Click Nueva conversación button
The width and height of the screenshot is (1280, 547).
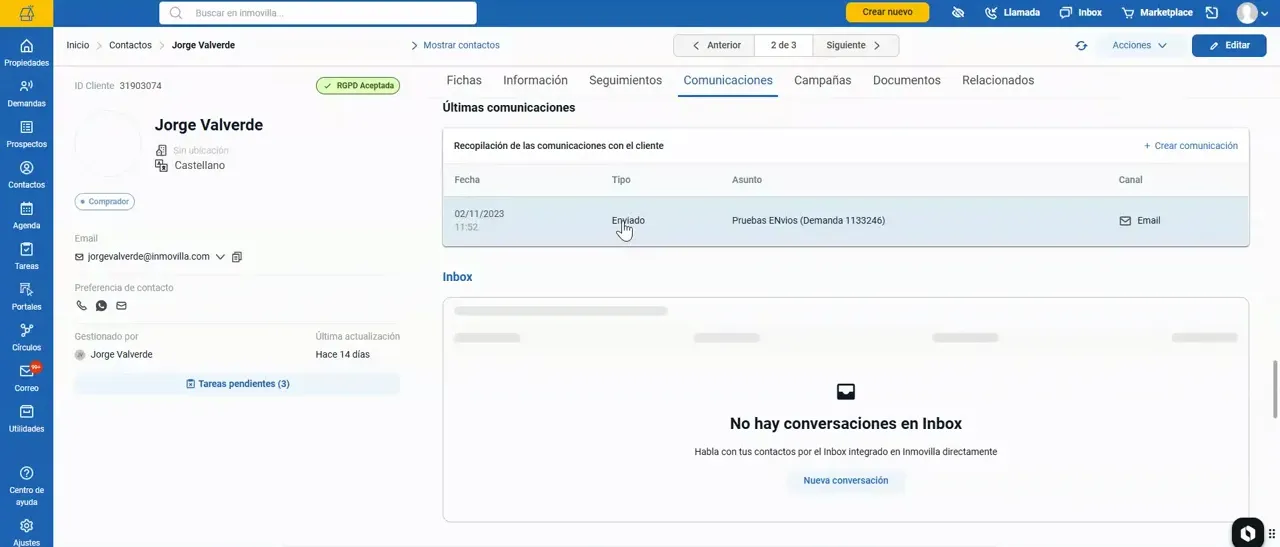845,481
